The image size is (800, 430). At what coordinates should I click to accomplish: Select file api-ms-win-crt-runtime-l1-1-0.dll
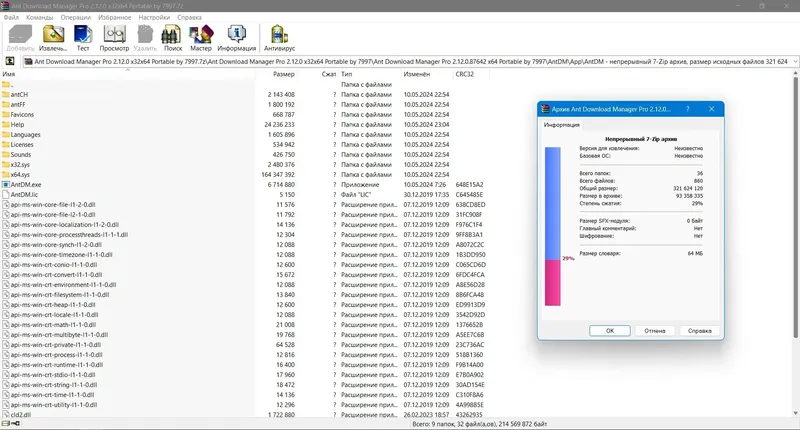pyautogui.click(x=57, y=365)
